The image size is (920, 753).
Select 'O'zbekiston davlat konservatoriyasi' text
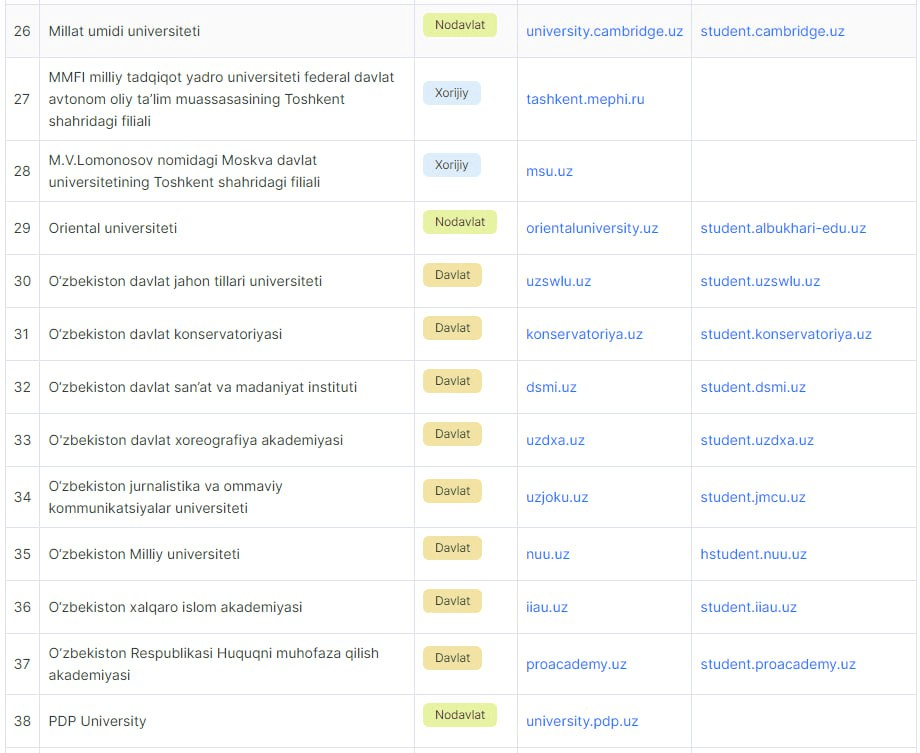(165, 334)
